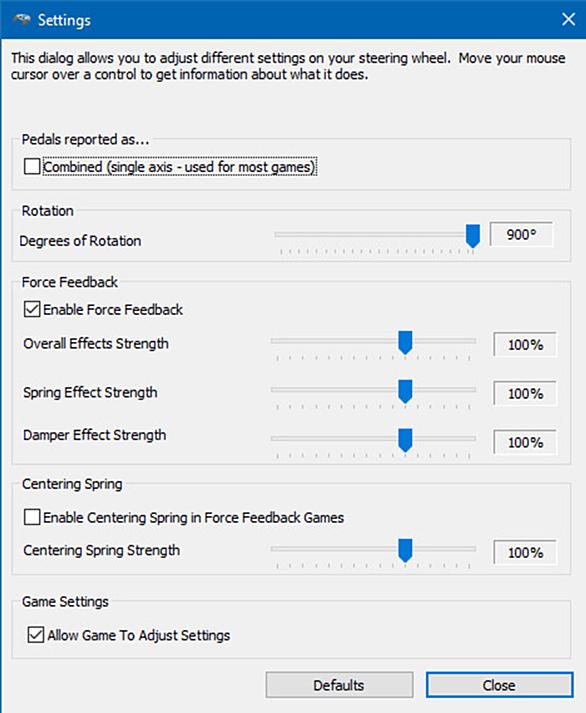Image resolution: width=586 pixels, height=713 pixels.
Task: Click the Spring Effect Strength 100% field
Action: click(x=525, y=393)
